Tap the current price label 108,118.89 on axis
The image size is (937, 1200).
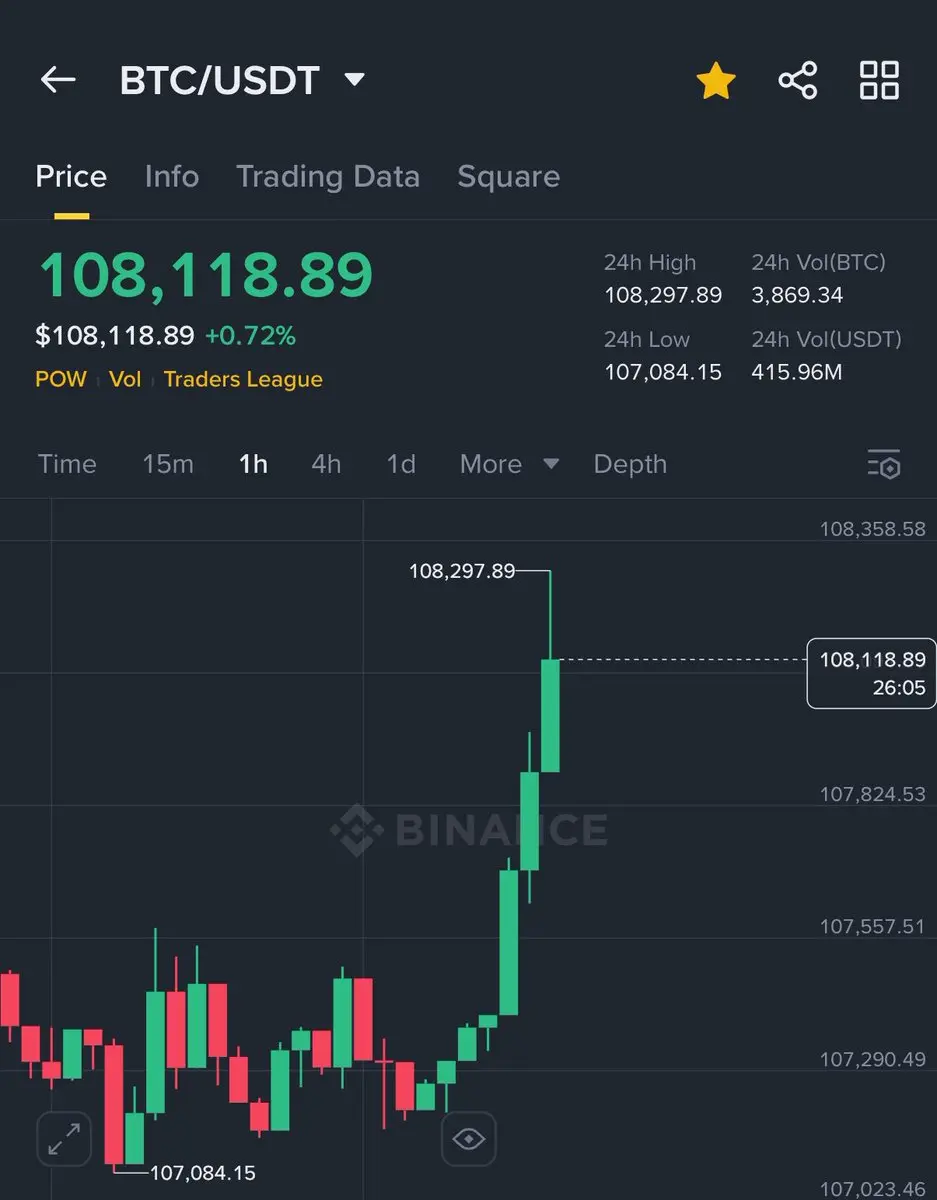(x=871, y=673)
